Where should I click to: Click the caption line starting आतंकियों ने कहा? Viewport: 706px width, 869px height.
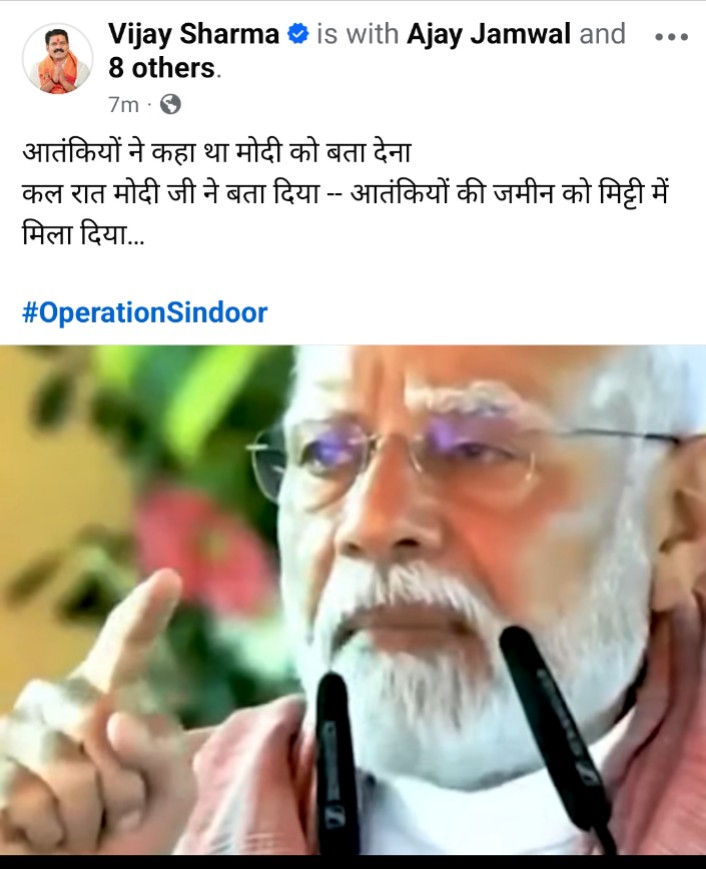(x=217, y=152)
